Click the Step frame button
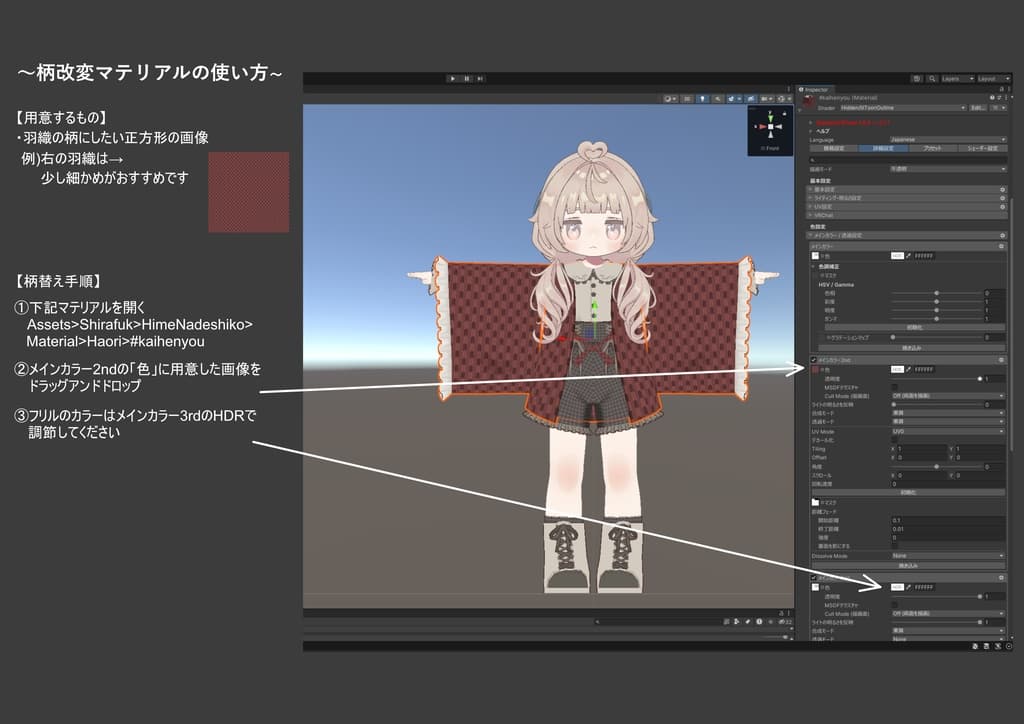Image resolution: width=1024 pixels, height=724 pixels. coord(481,78)
